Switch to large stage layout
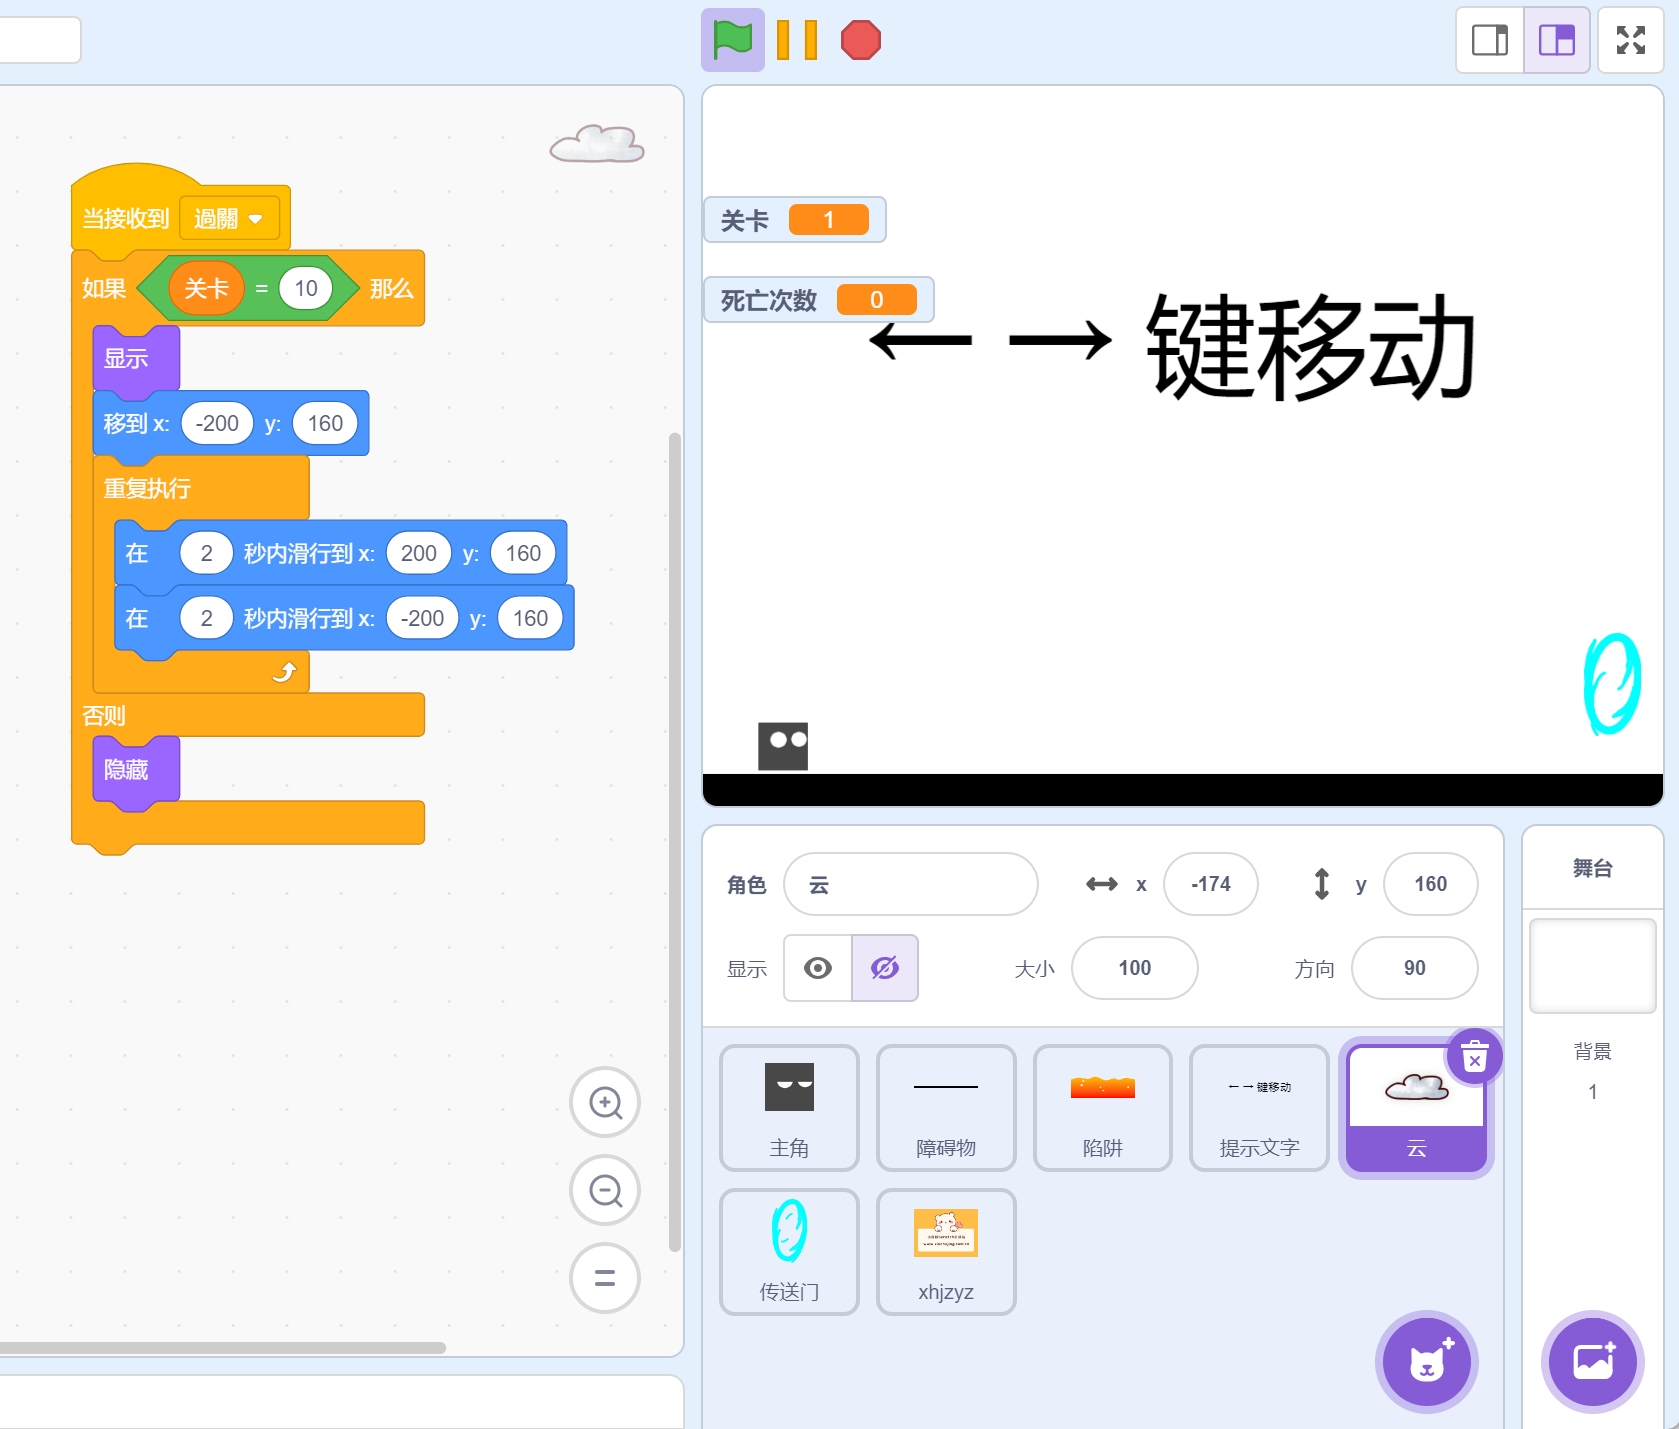The image size is (1679, 1429). point(1556,40)
